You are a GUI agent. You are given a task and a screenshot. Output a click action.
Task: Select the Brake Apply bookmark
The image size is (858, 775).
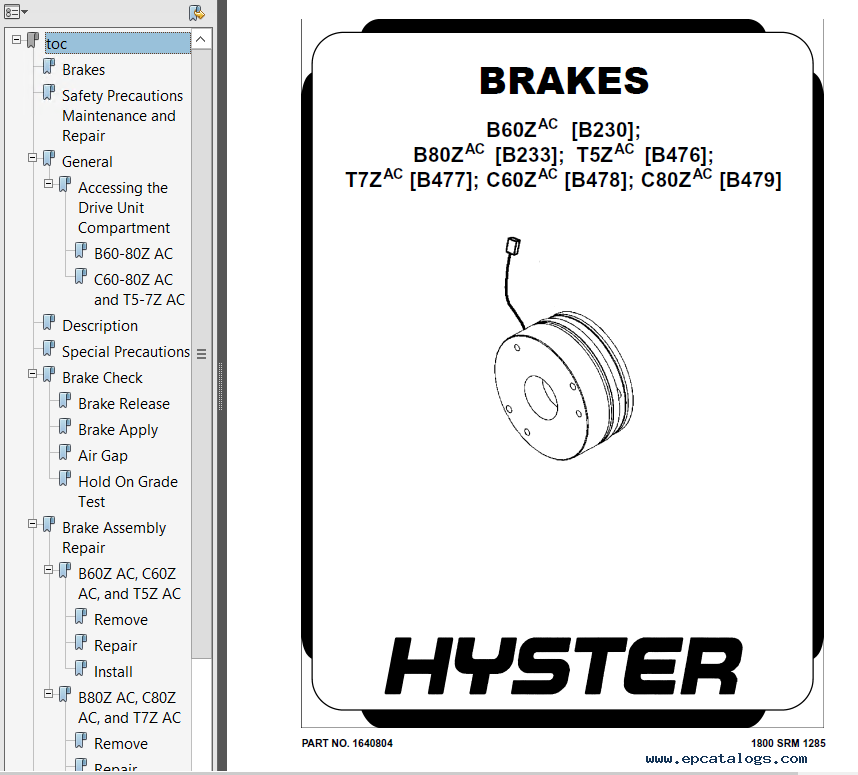[118, 430]
